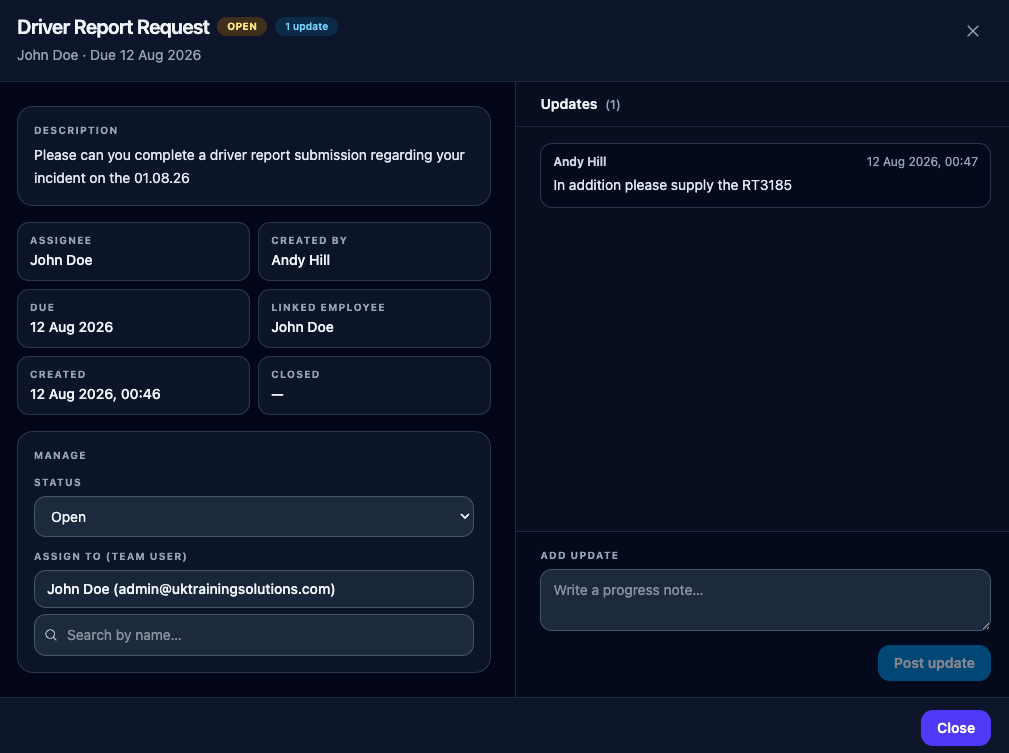Click the progress note textarea resize handle

[x=985, y=626]
